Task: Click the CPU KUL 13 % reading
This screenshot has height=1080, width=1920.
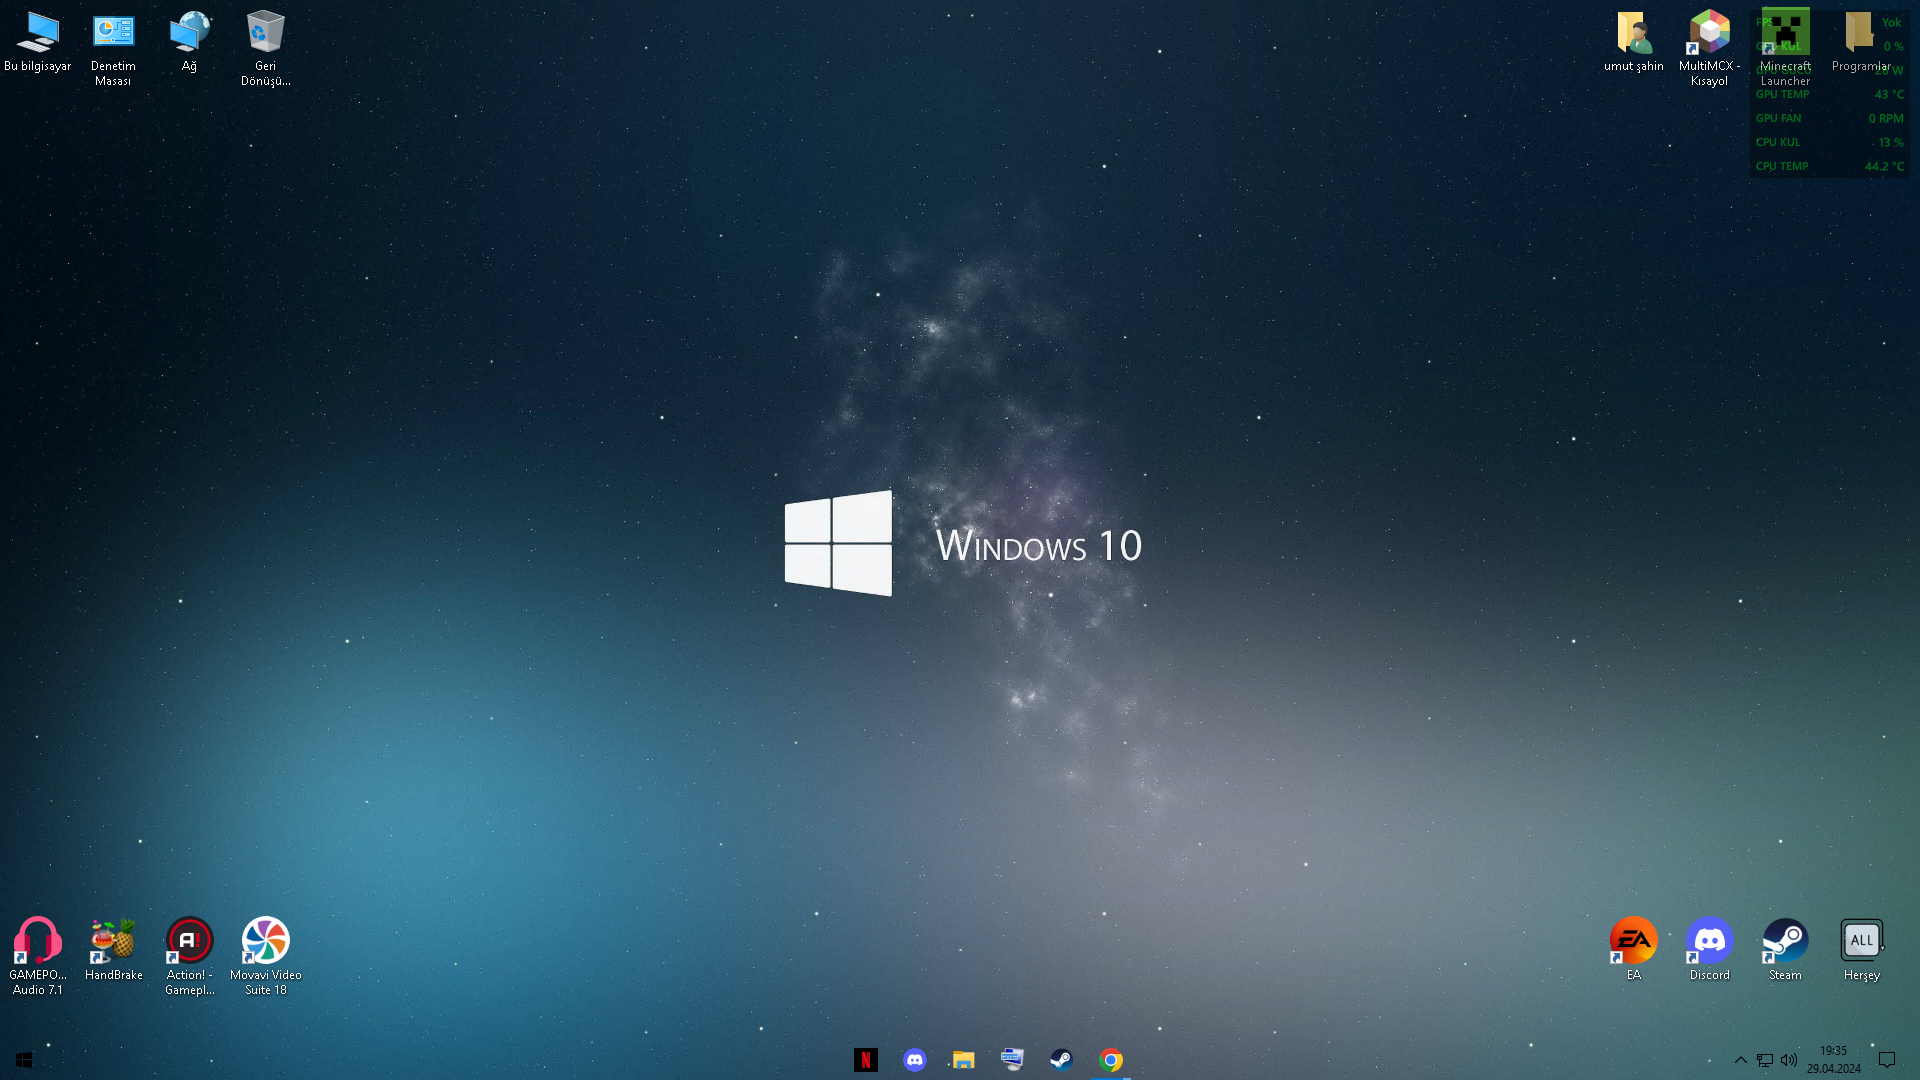Action: click(1829, 142)
